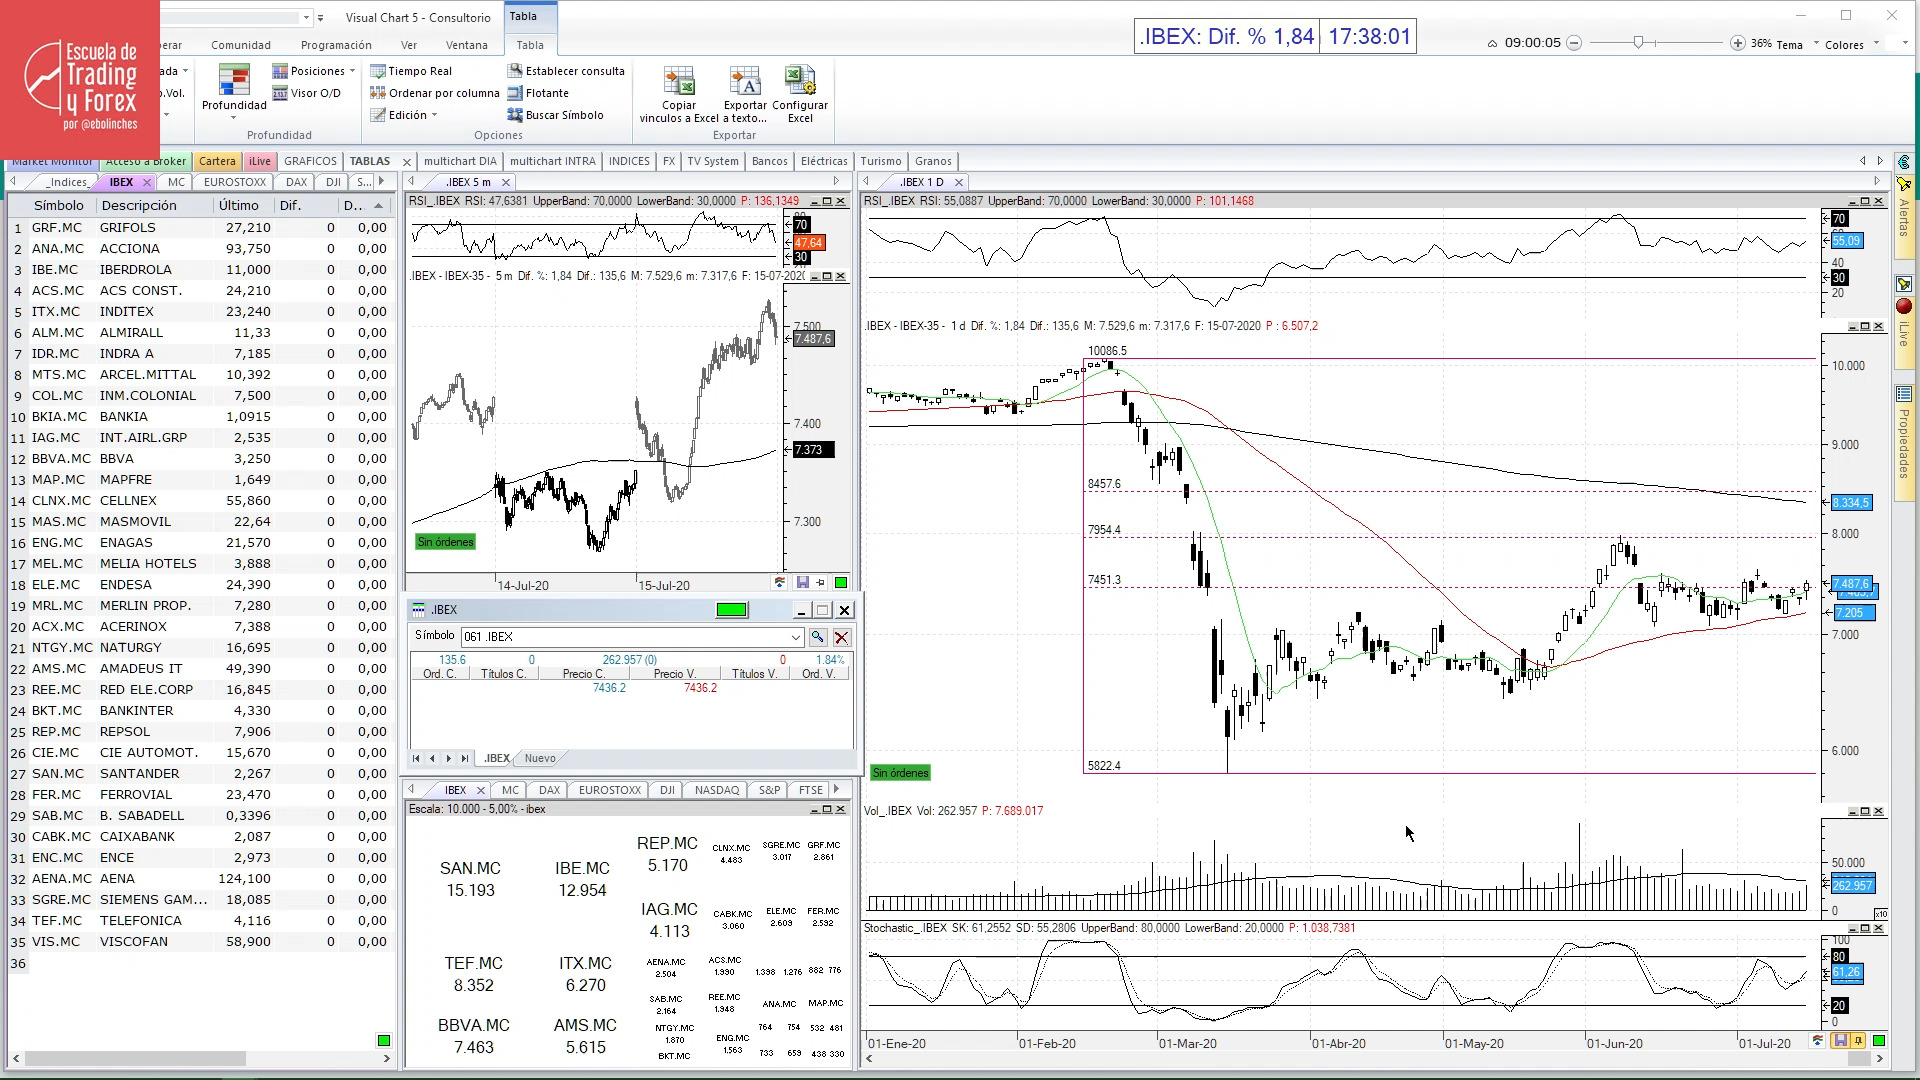The image size is (1920, 1080).
Task: Open the Símbolo combo box dropdown
Action: tap(796, 637)
